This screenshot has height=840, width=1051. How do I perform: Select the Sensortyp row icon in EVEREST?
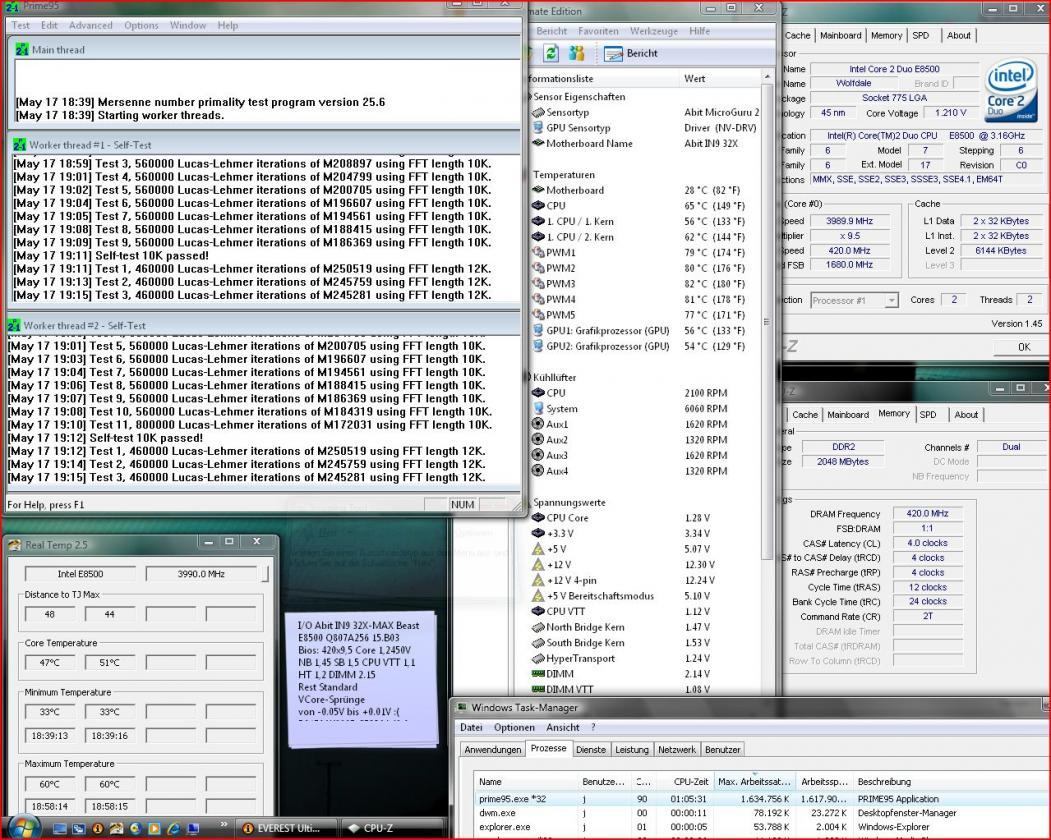(x=538, y=113)
